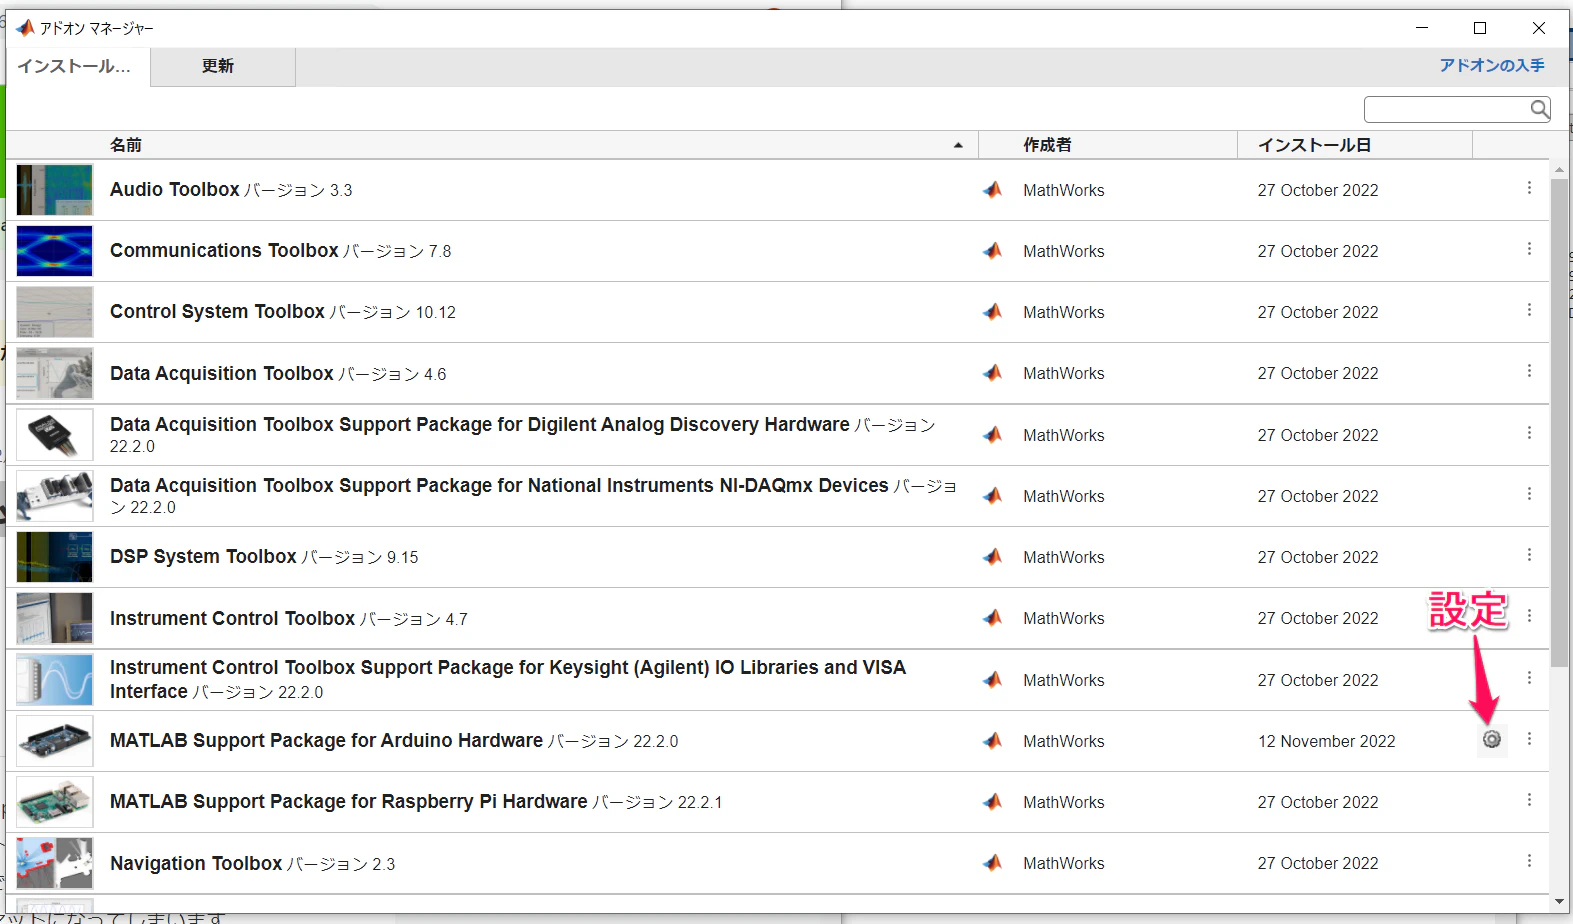Click MathWorks logo in Audio Toolbox row
Screen dimensions: 1573x924
[x=992, y=190]
